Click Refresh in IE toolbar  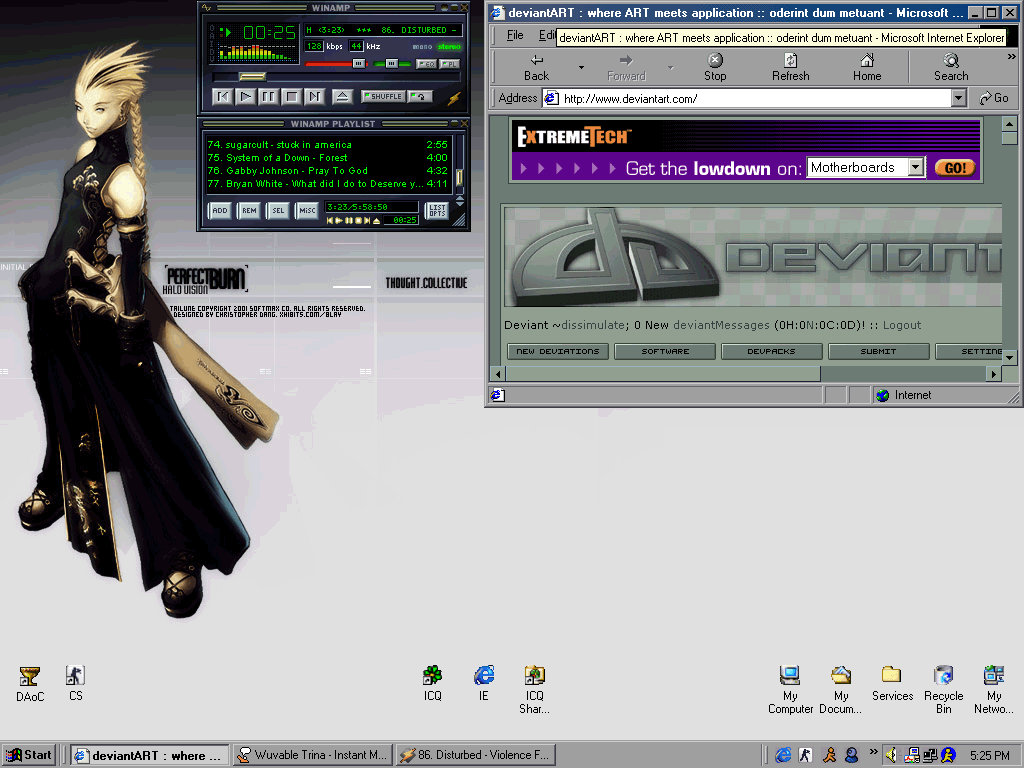[790, 67]
